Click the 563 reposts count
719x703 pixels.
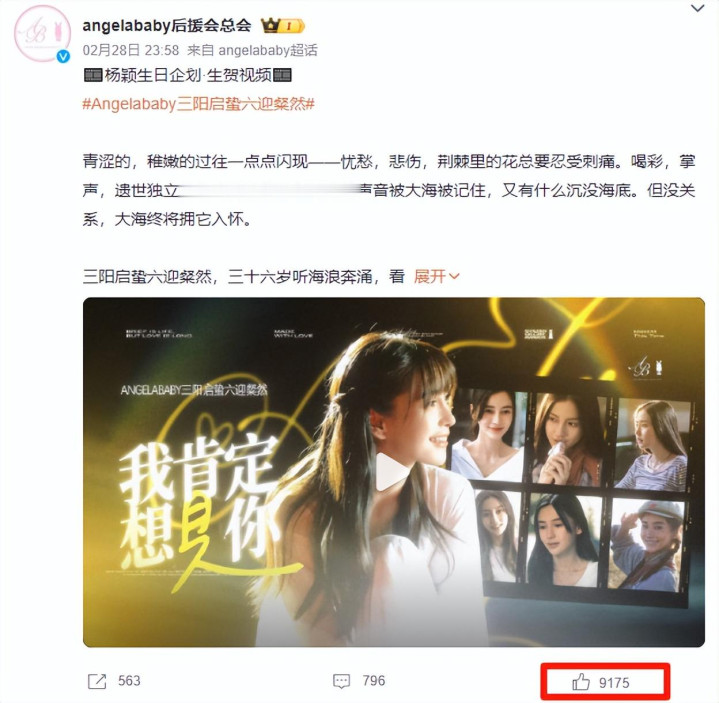(x=129, y=681)
